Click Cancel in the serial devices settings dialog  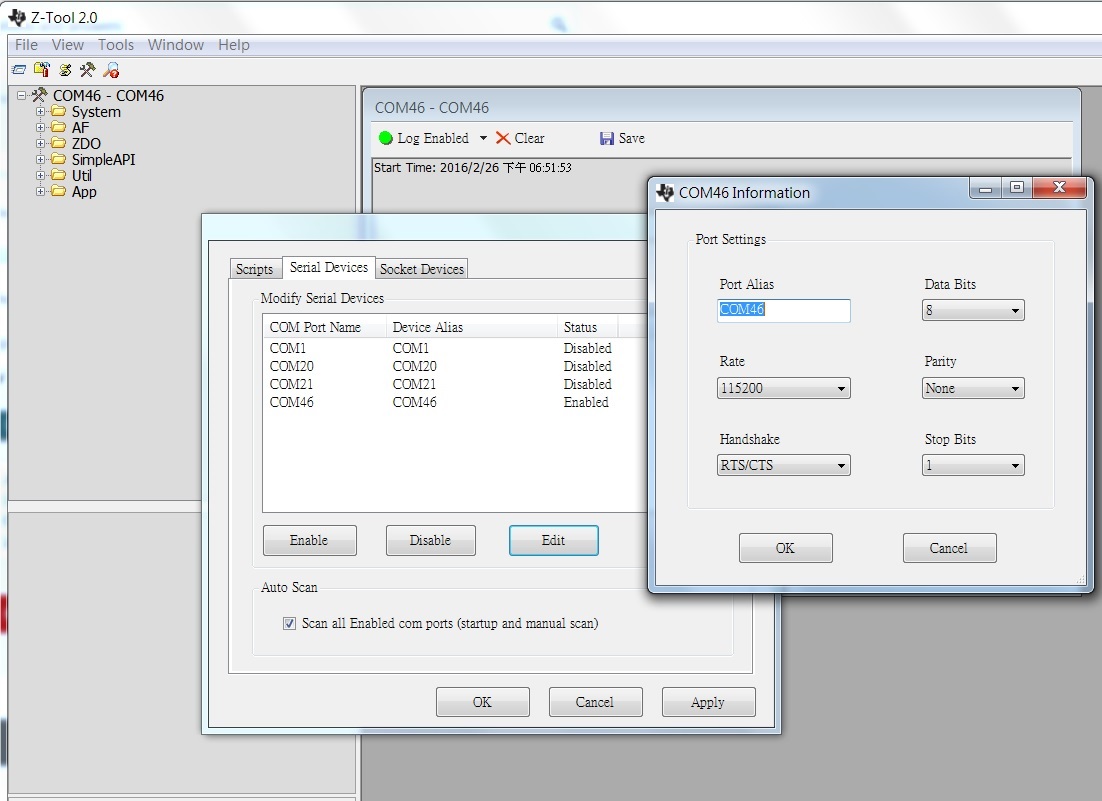[x=595, y=702]
